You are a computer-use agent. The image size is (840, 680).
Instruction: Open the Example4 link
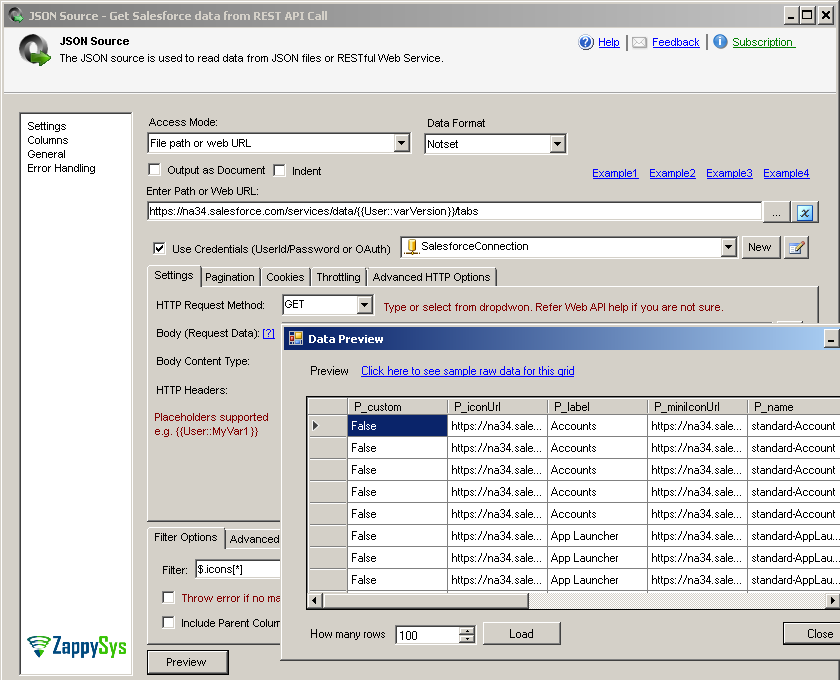pos(786,173)
